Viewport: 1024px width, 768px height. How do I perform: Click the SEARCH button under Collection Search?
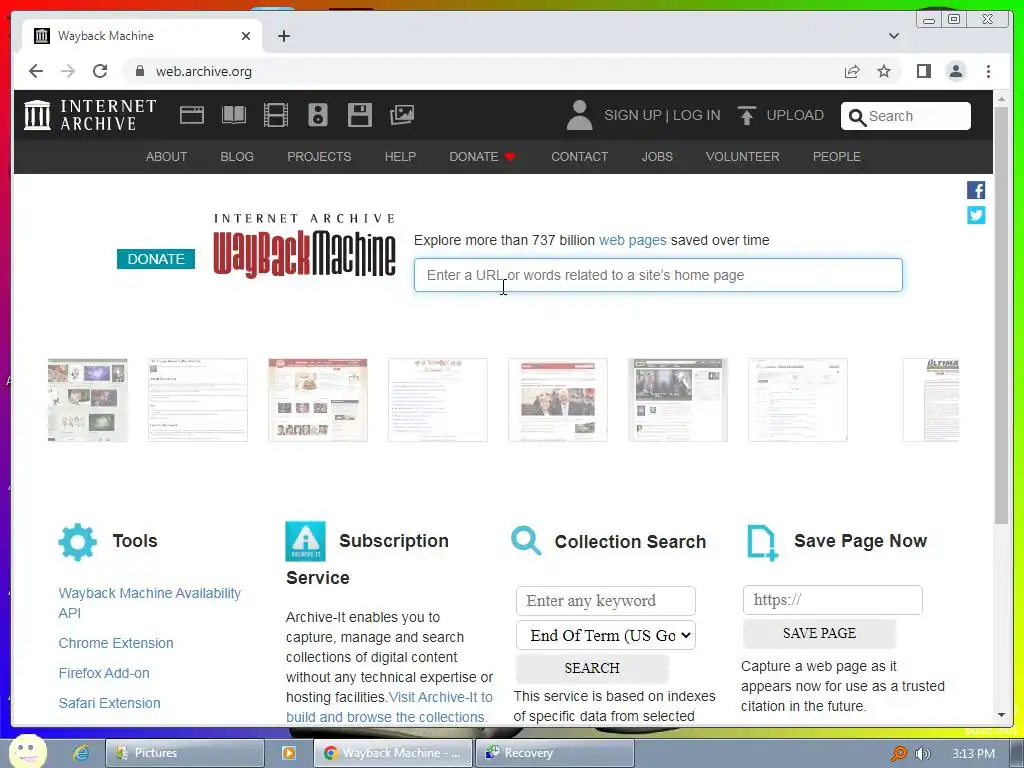point(592,668)
